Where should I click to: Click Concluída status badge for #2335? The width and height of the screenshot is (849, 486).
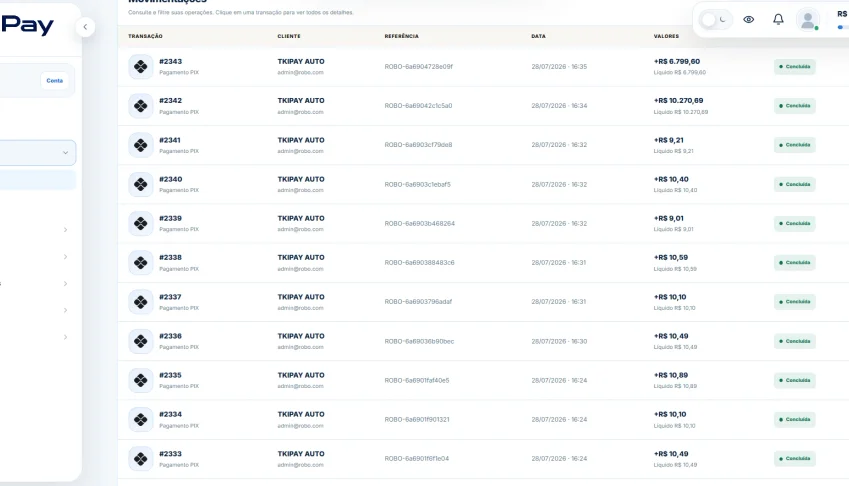click(794, 380)
